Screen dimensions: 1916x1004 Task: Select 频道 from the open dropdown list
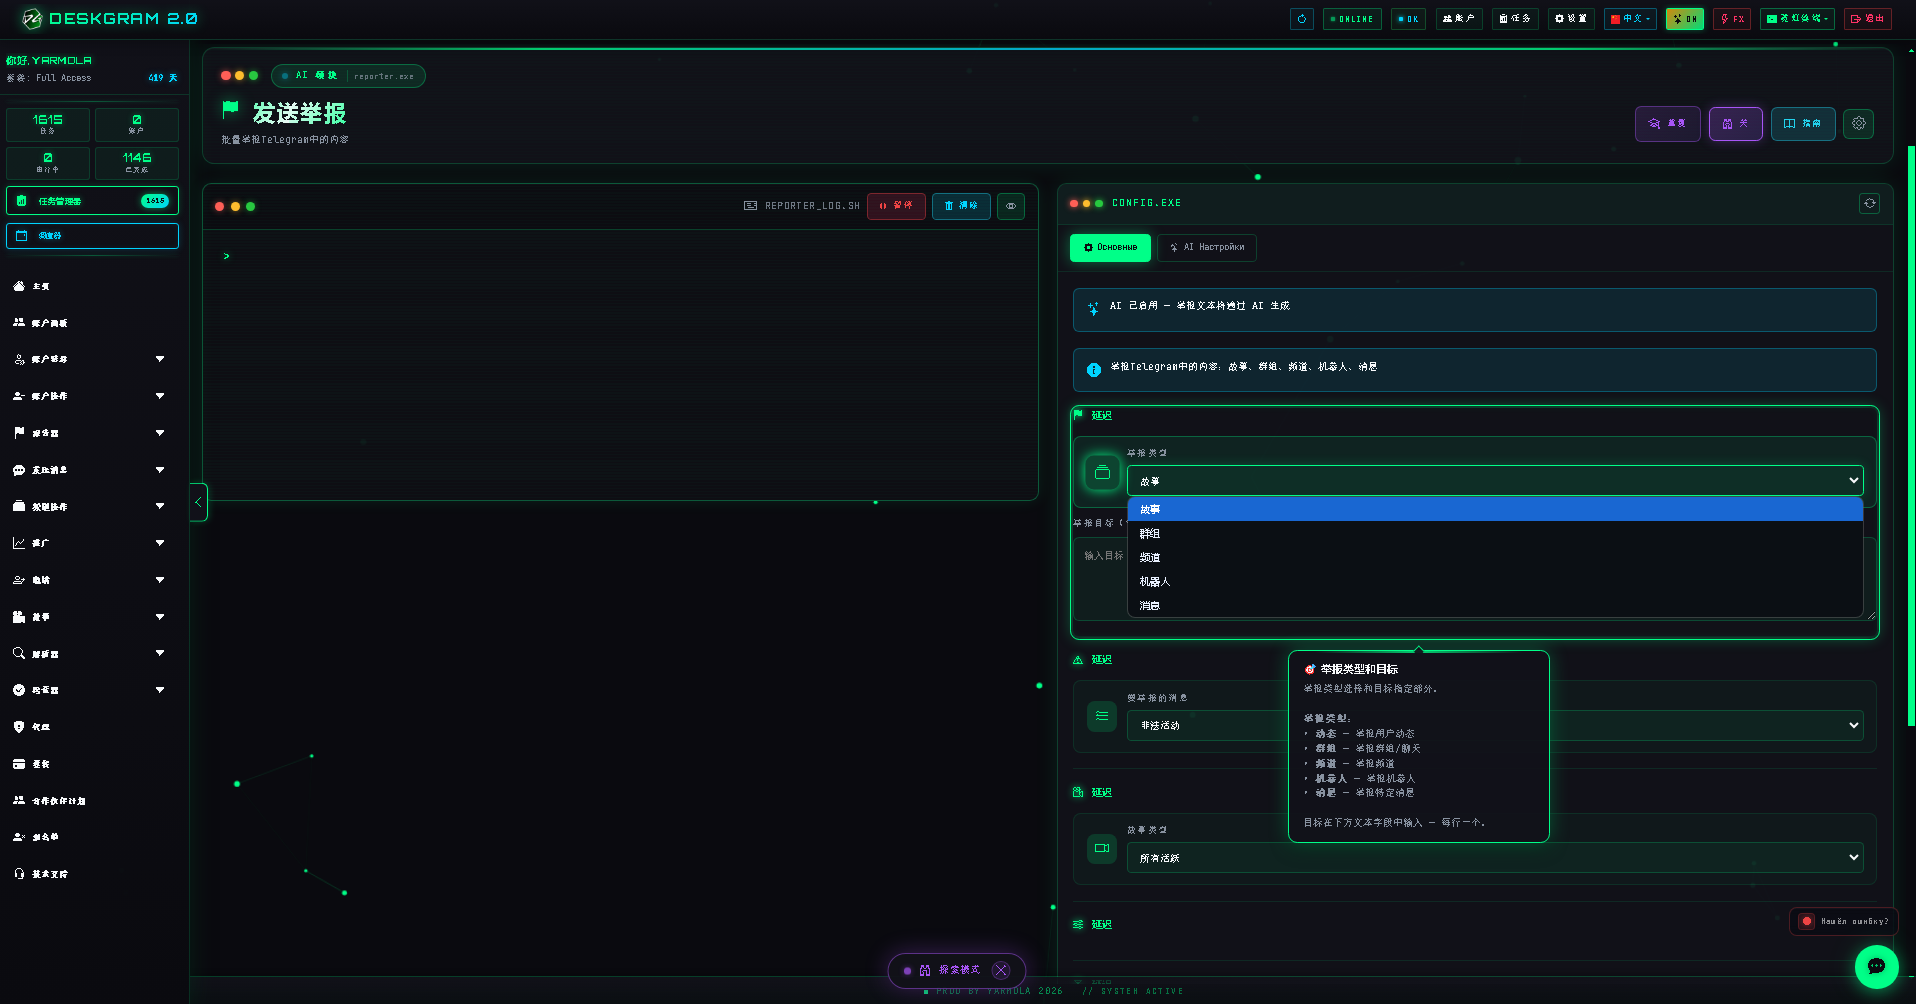1495,558
